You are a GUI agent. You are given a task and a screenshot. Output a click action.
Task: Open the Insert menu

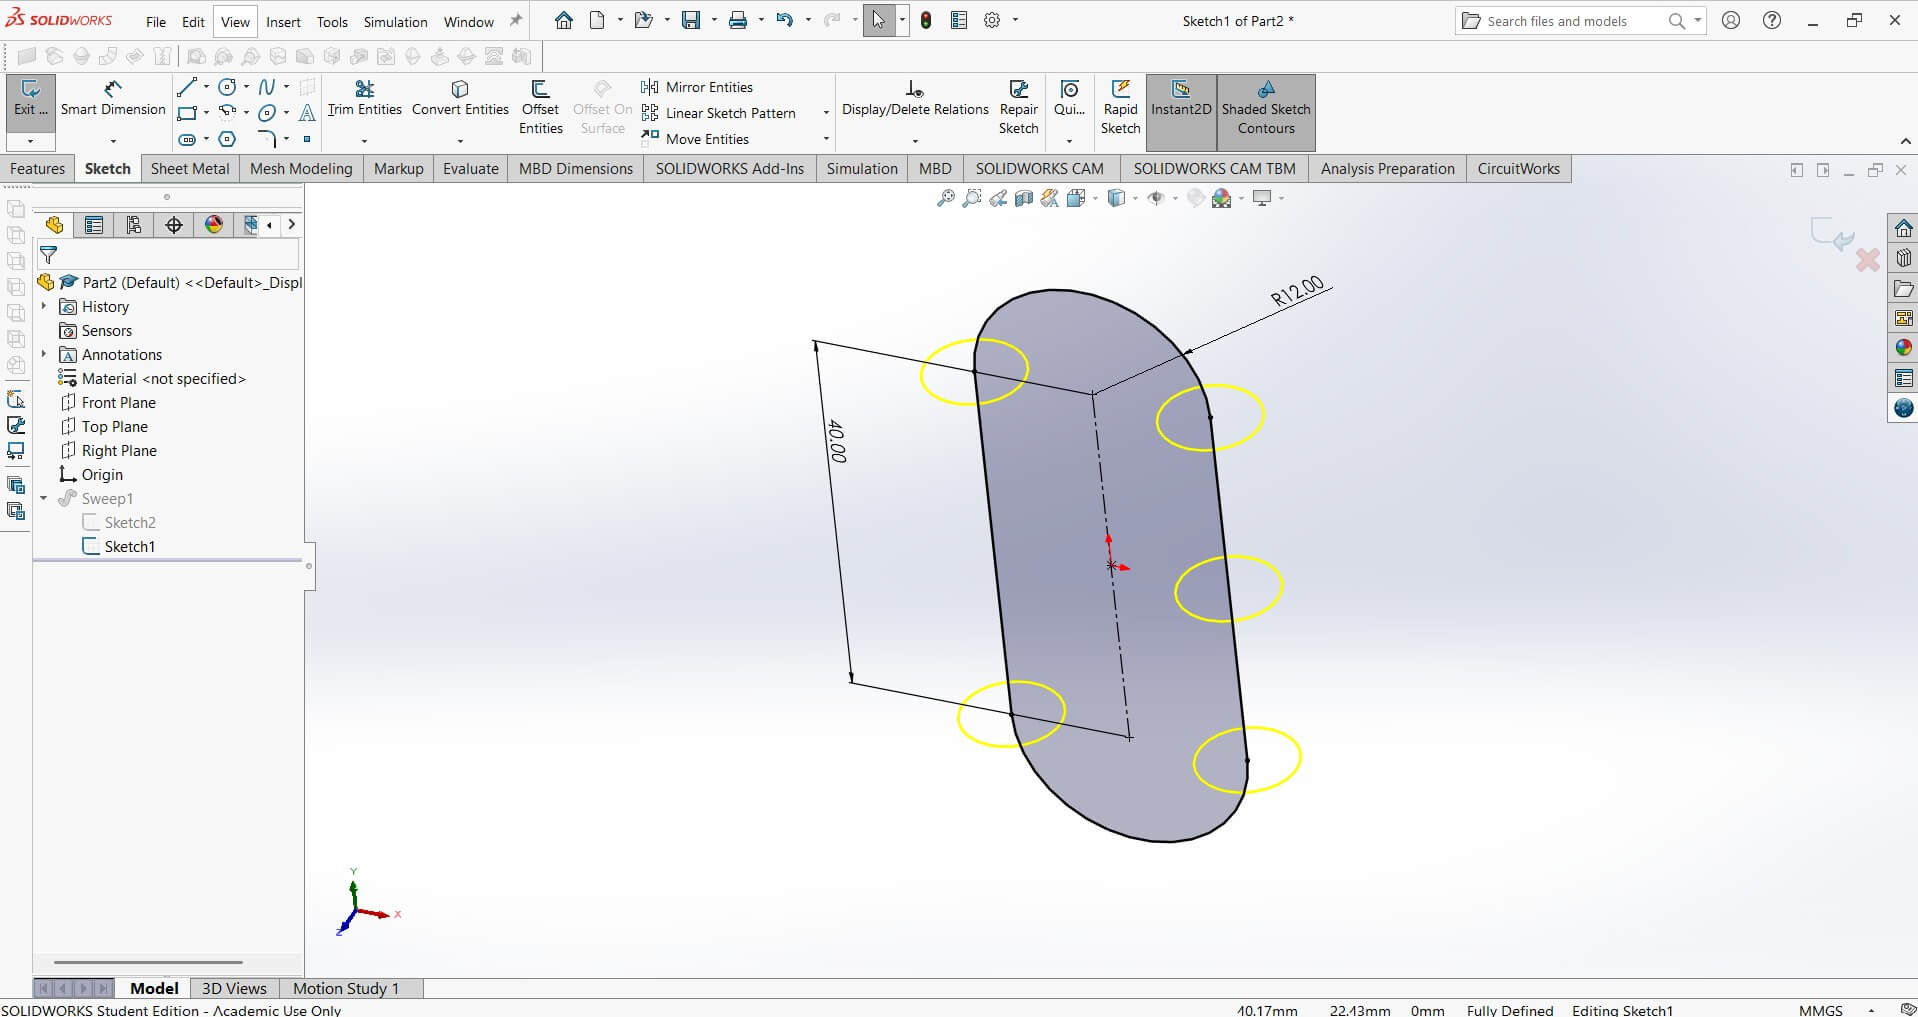tap(283, 22)
